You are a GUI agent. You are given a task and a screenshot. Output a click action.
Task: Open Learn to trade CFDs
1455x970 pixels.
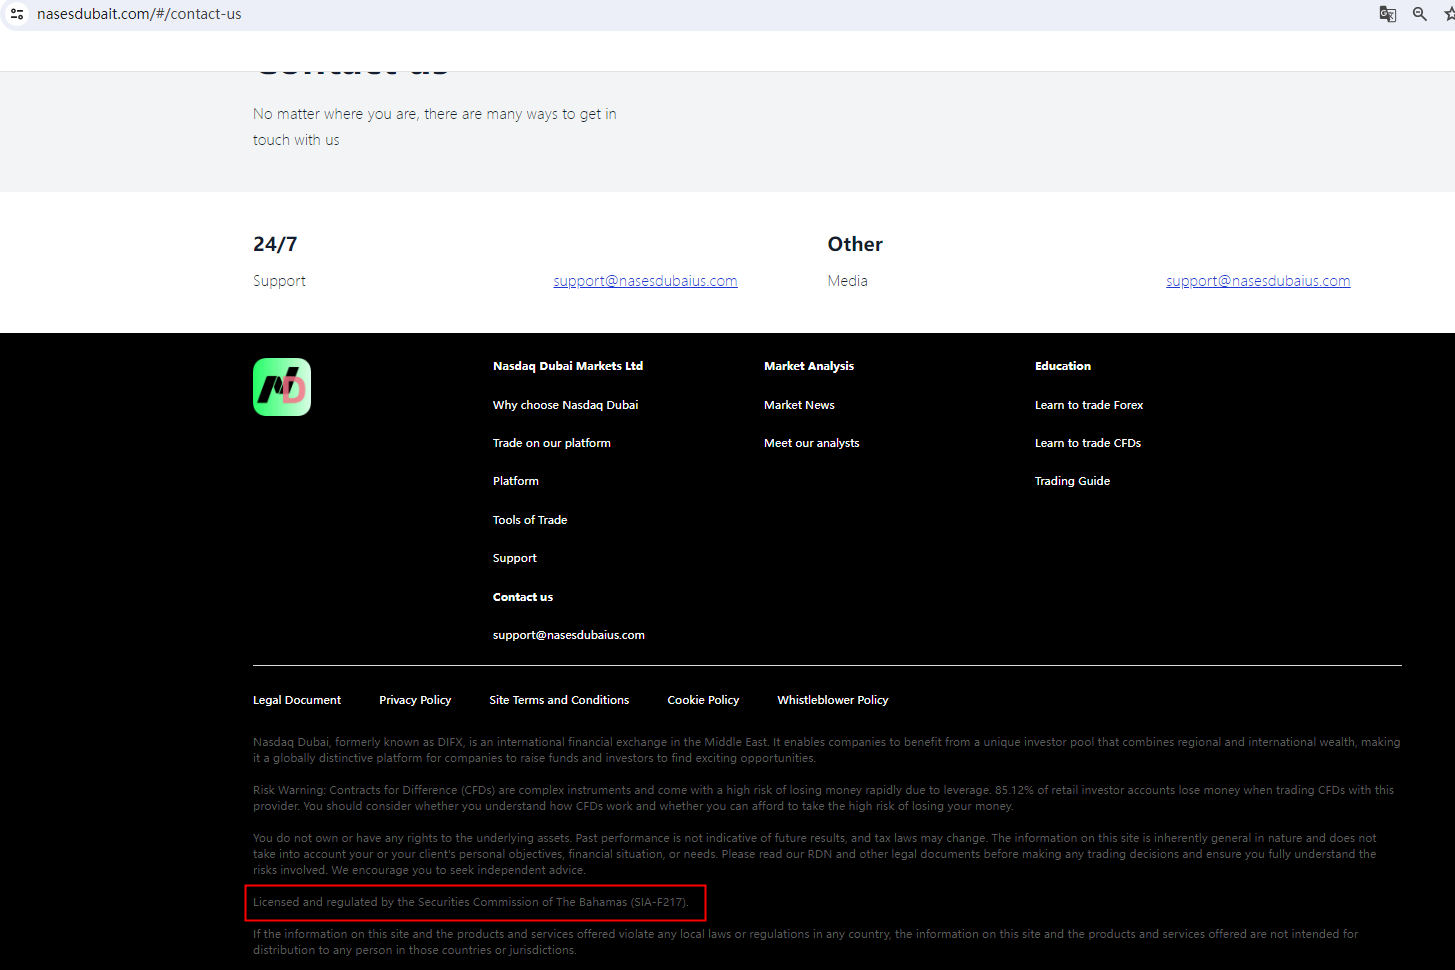tap(1088, 443)
